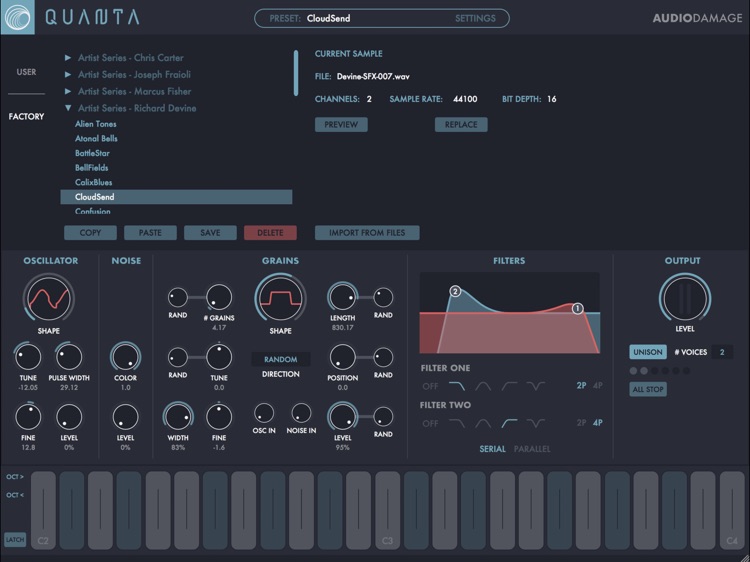This screenshot has width=750, height=562.
Task: Turn Filter Two OFF
Action: pyautogui.click(x=430, y=423)
